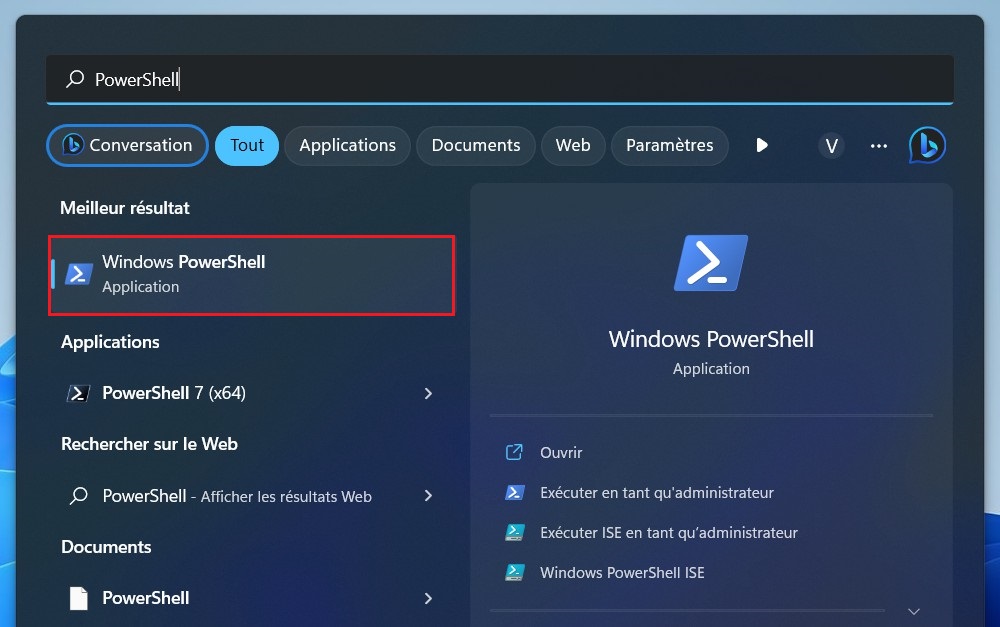The image size is (1000, 627).
Task: Expand the chevron next to PowerShell 7 (x64)
Action: point(429,394)
